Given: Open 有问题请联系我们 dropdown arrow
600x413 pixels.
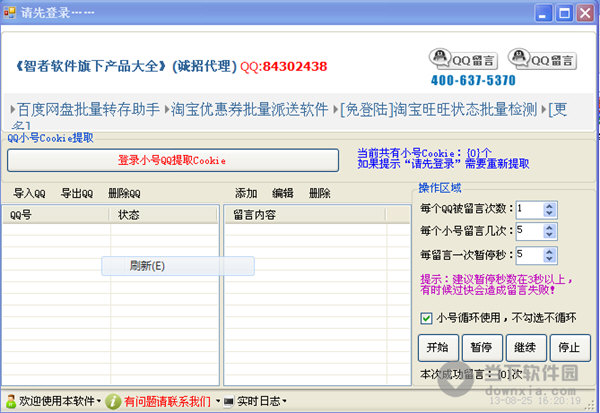Looking at the screenshot, I should 218,401.
